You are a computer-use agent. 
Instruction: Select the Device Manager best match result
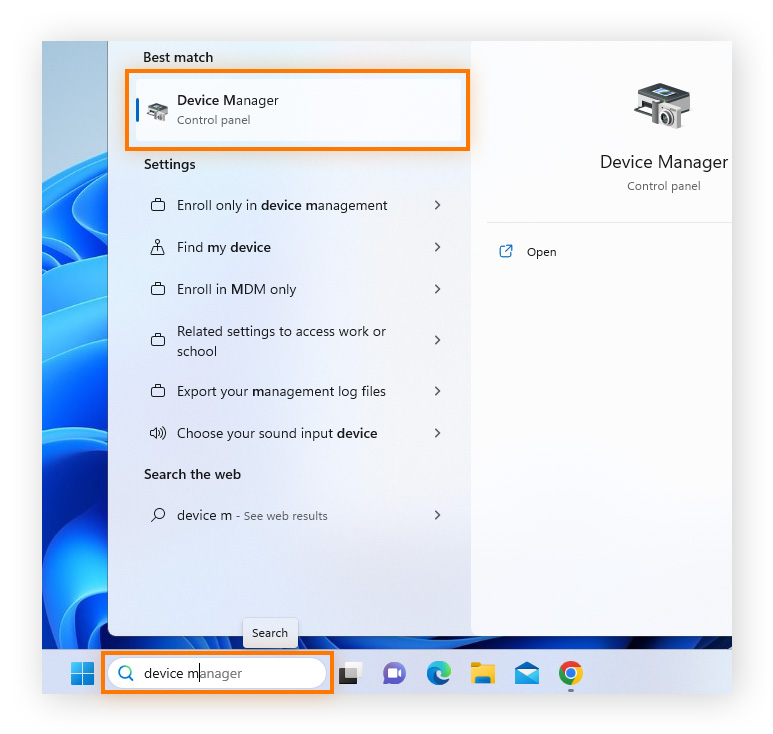tap(298, 109)
